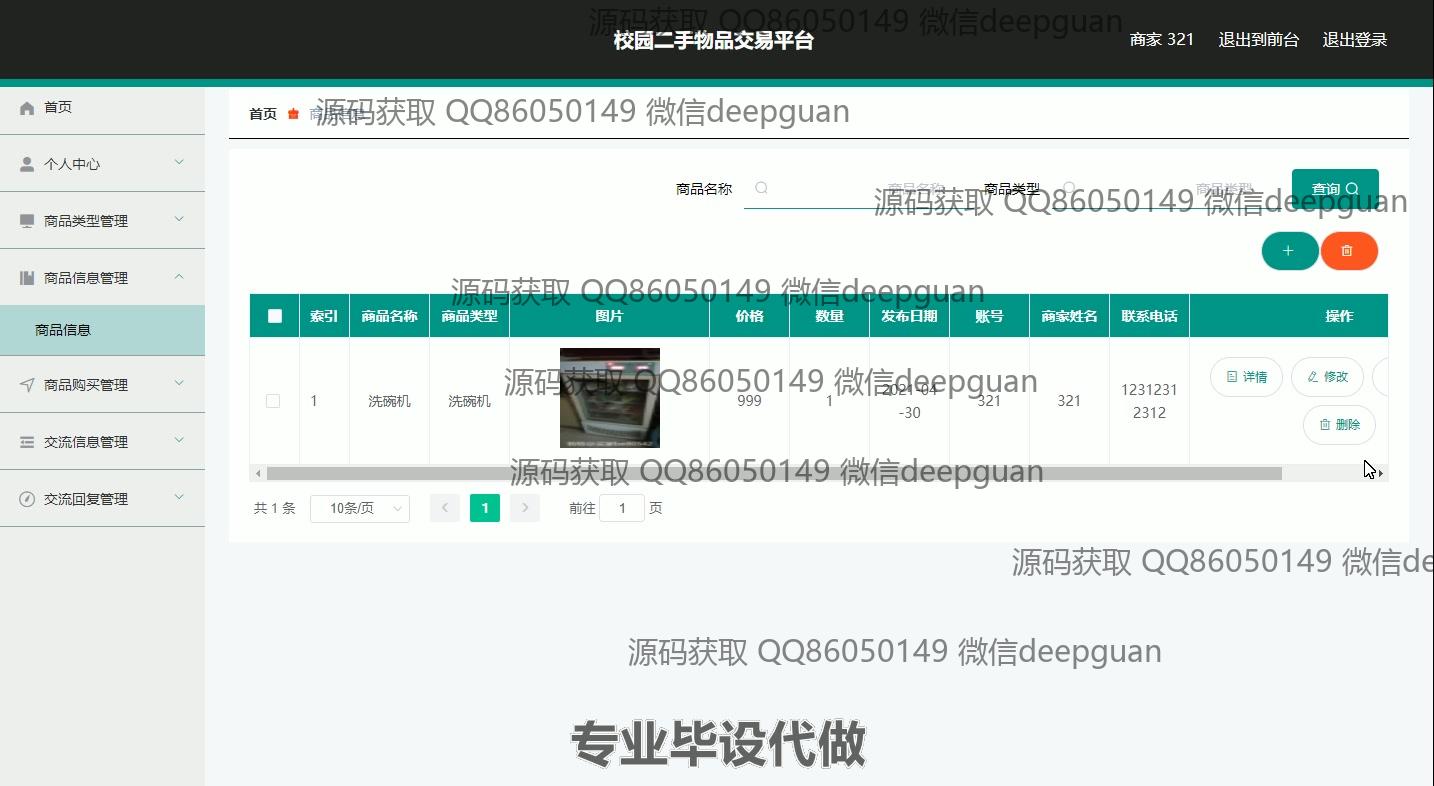Click the 详情 button for 洗碗机 row
Screen dimensions: 1434x786
point(1246,377)
